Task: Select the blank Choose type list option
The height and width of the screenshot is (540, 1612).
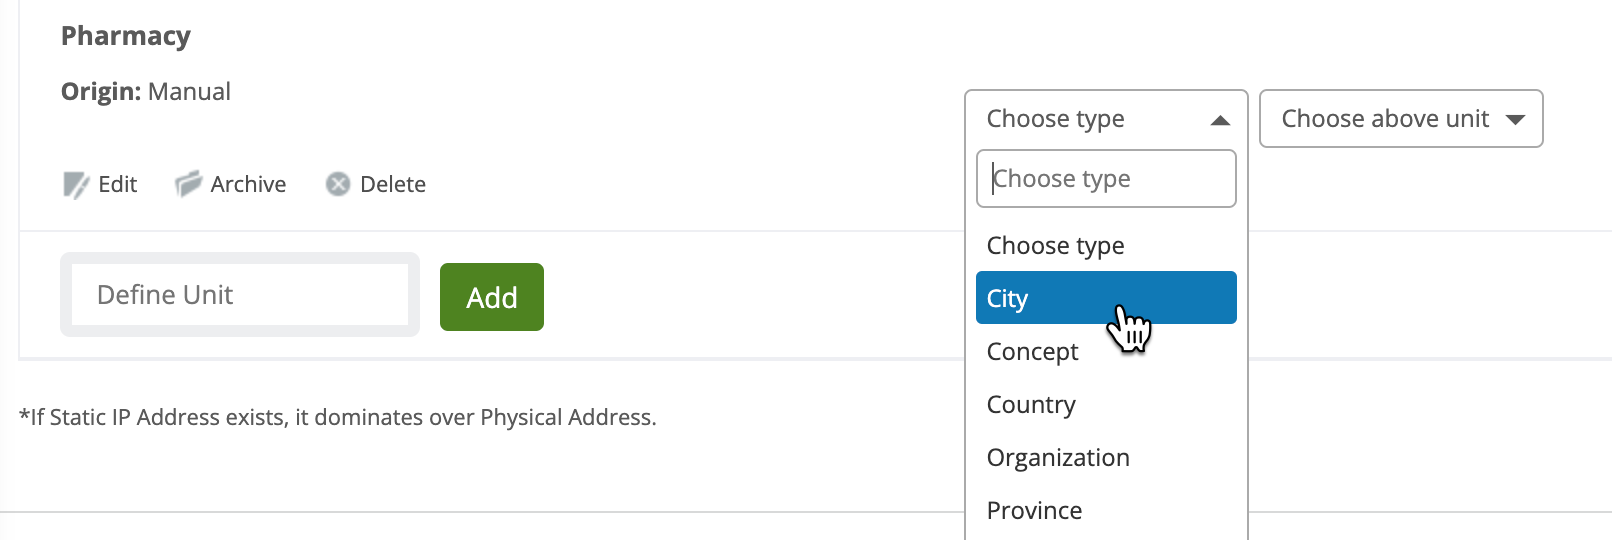Action: (1056, 246)
